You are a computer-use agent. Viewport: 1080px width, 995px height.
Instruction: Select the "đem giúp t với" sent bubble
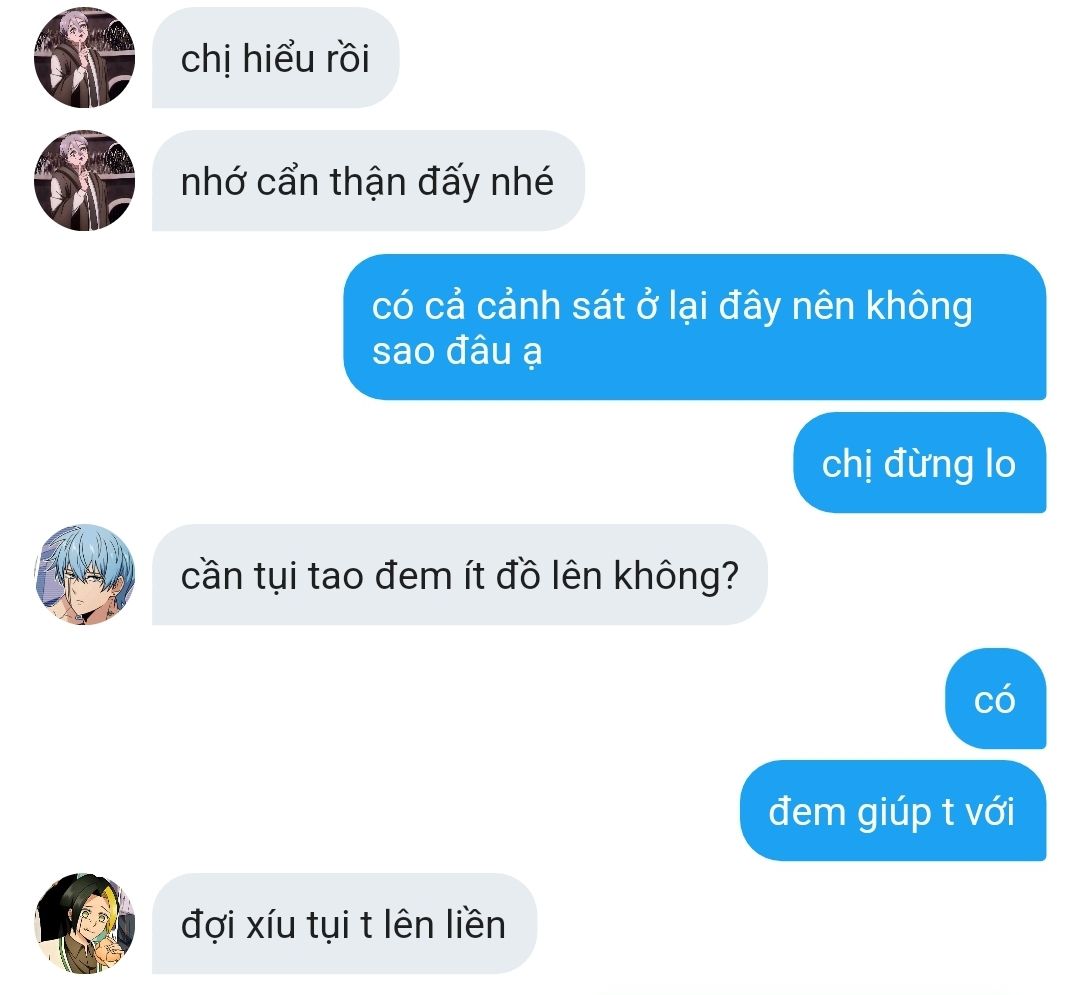(x=893, y=811)
